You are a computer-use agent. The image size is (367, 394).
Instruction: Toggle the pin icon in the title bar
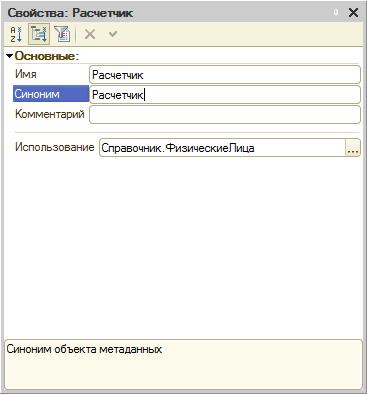tap(336, 12)
